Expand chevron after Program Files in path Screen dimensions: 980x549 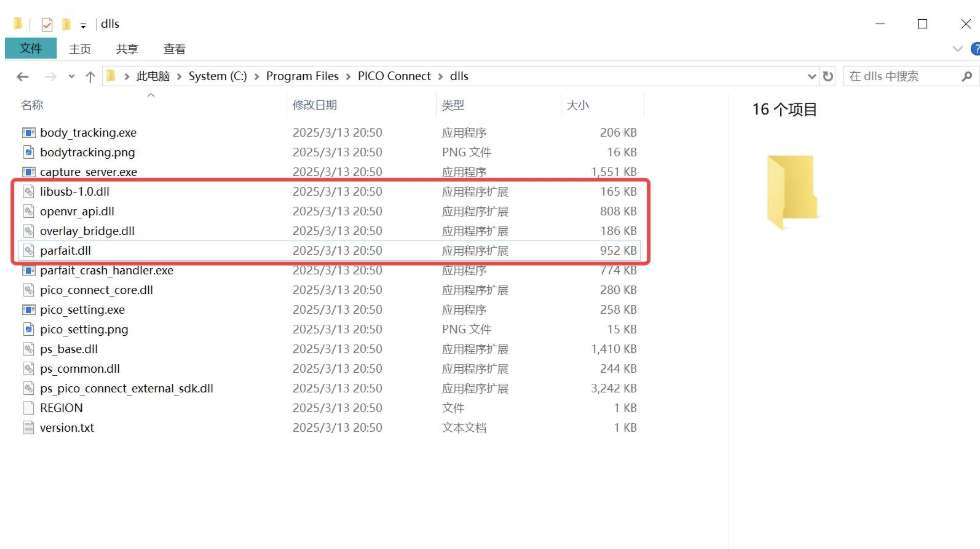tap(348, 76)
